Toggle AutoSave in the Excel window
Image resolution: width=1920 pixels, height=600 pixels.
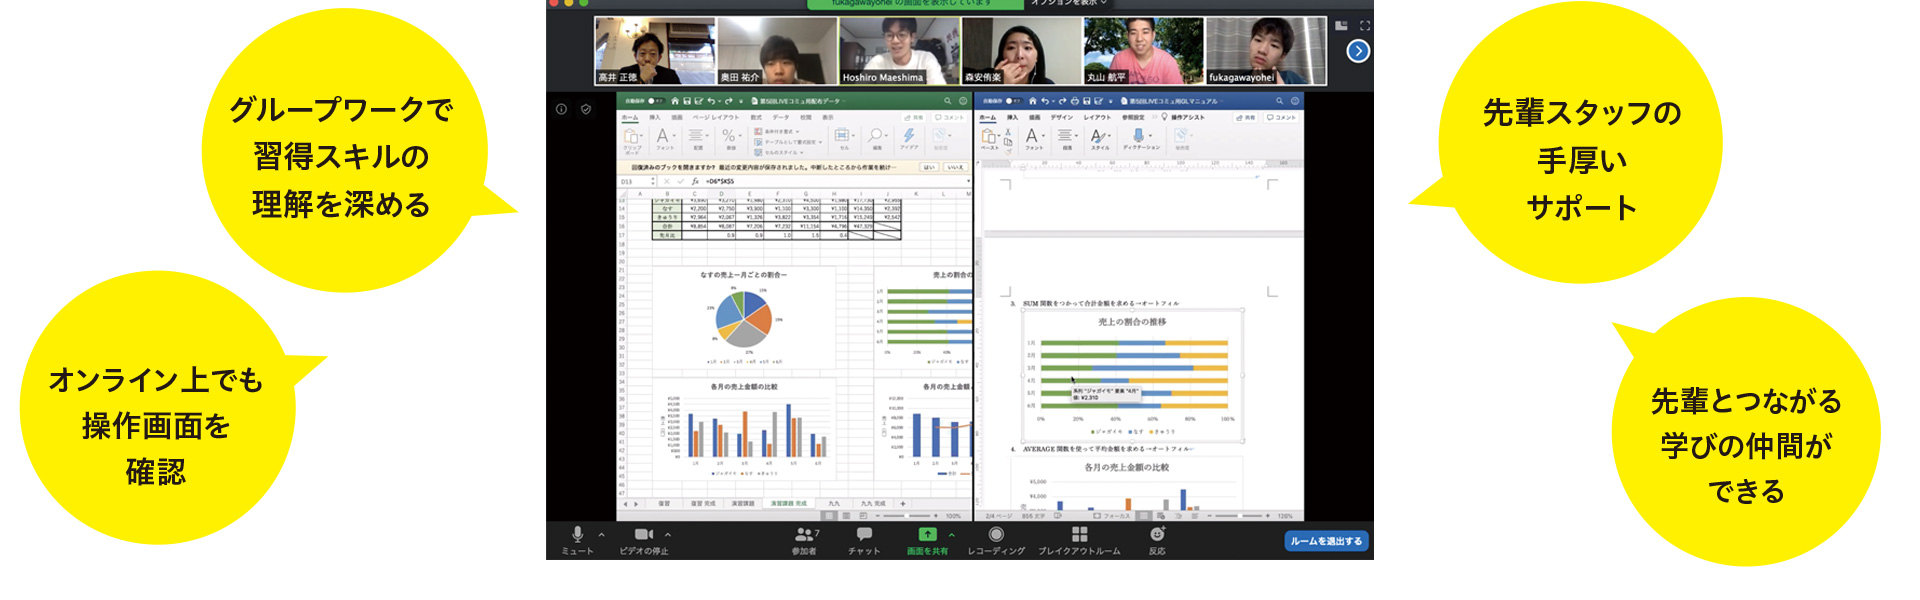pos(655,101)
